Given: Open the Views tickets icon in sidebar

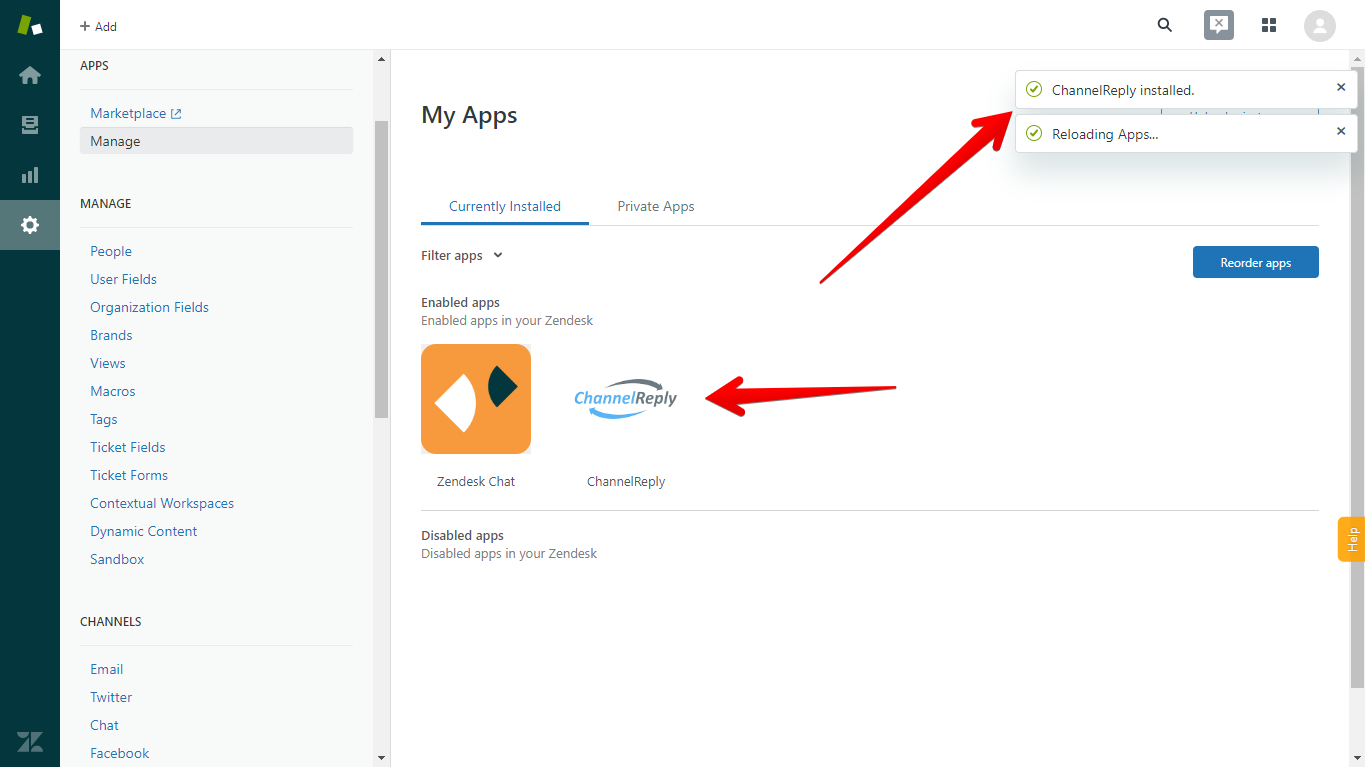Looking at the screenshot, I should coord(30,125).
